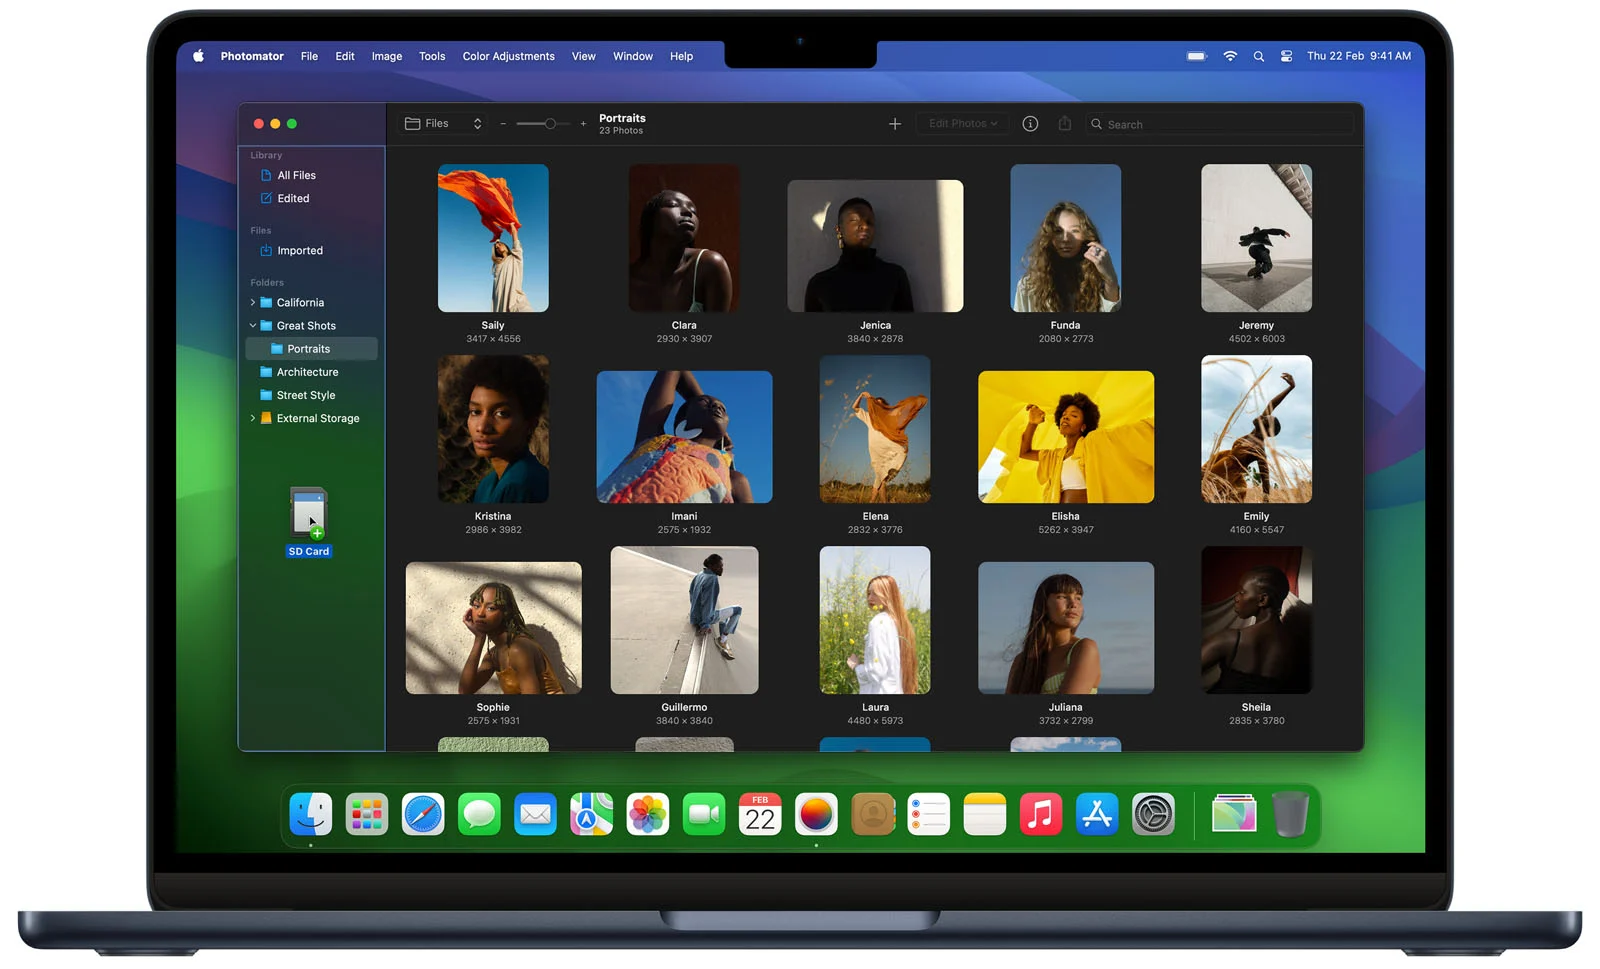Image resolution: width=1600 pixels, height=969 pixels.
Task: Open the info inspector icon
Action: click(x=1030, y=124)
